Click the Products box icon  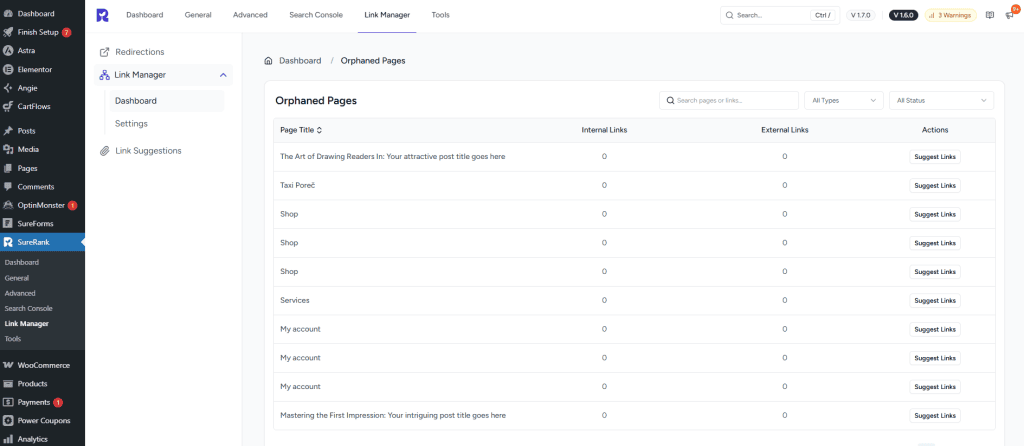pos(8,384)
